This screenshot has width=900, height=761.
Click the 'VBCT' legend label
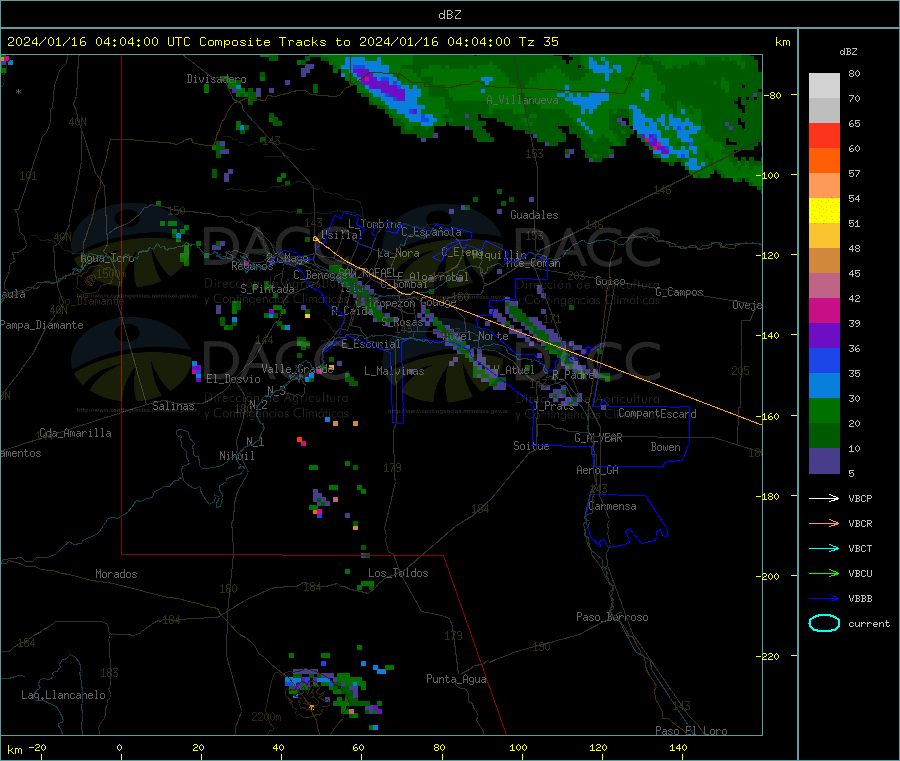tap(860, 549)
